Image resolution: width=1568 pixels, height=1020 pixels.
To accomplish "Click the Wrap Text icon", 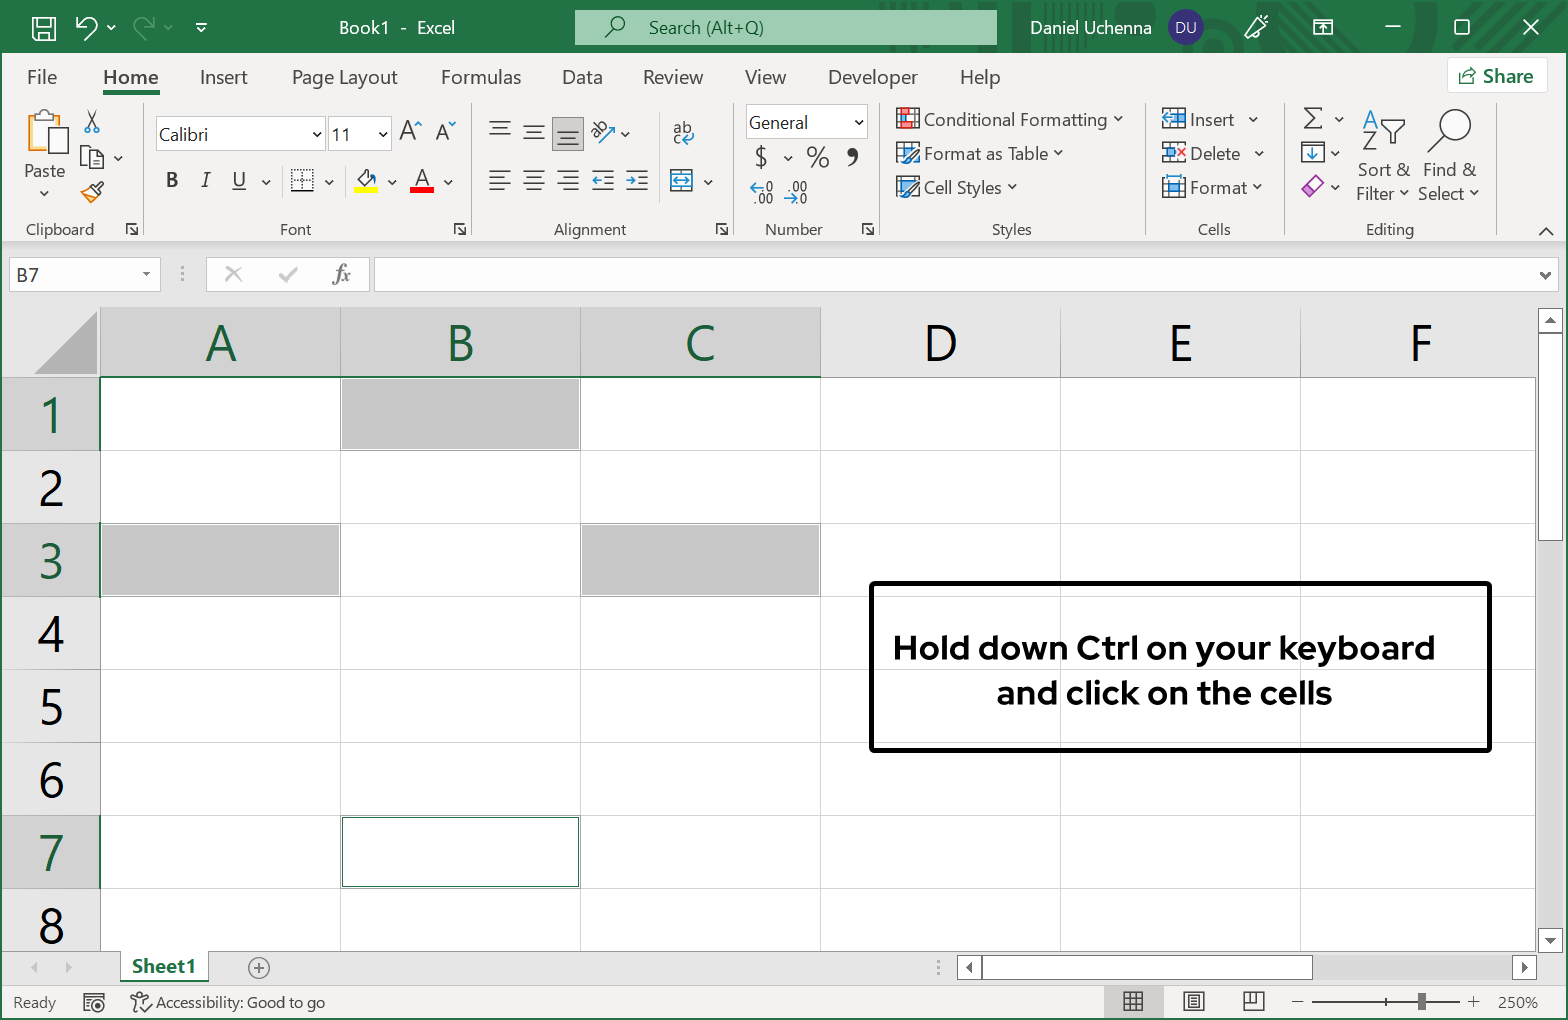I will click(x=683, y=133).
